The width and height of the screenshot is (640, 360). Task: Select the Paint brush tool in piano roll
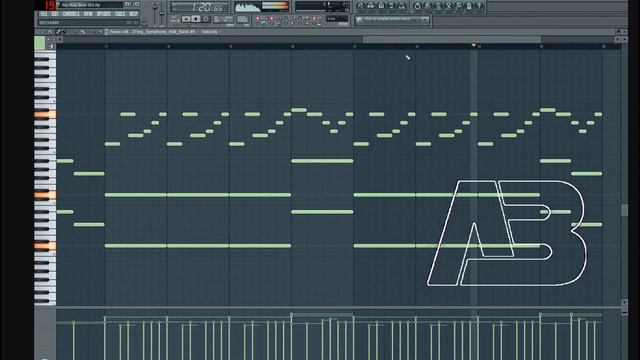click(64, 31)
